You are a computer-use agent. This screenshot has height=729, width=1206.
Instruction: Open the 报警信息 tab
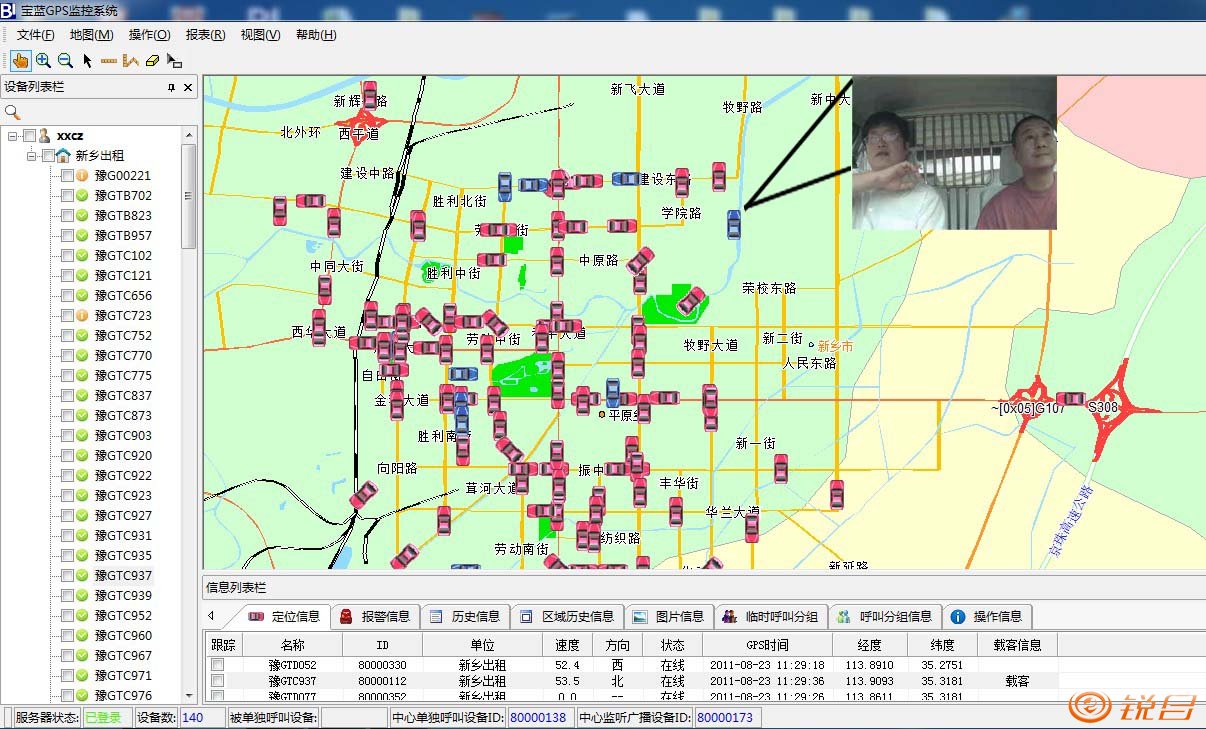click(x=374, y=616)
